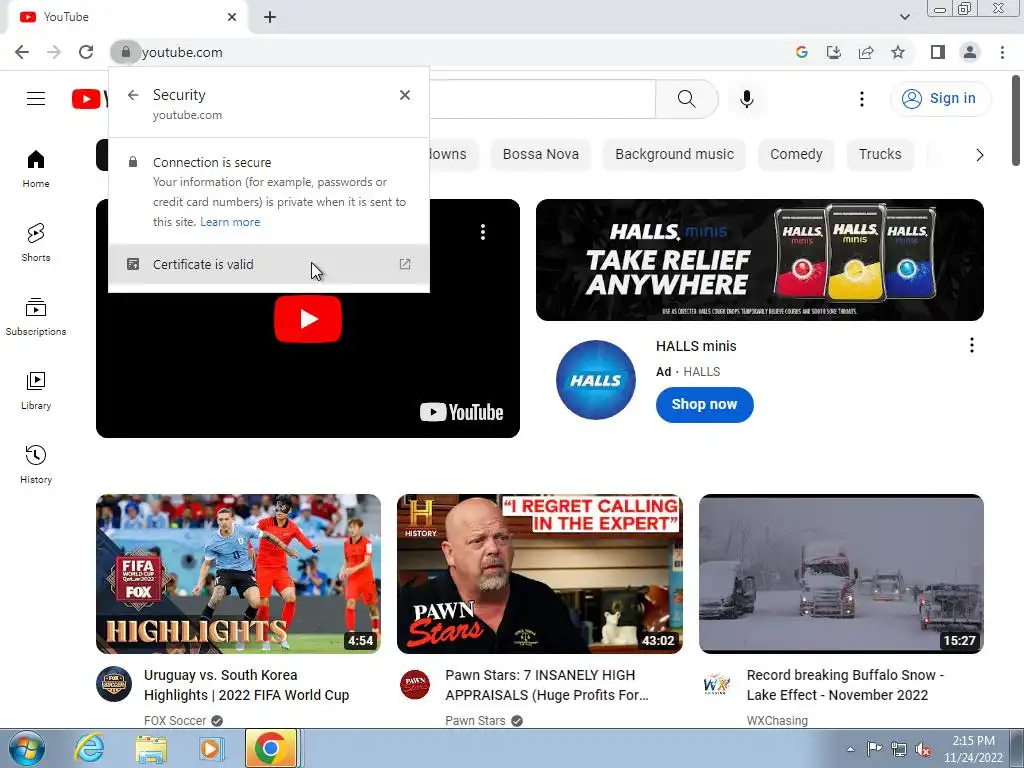Click the Sign in button
This screenshot has height=768, width=1024.
(x=940, y=99)
